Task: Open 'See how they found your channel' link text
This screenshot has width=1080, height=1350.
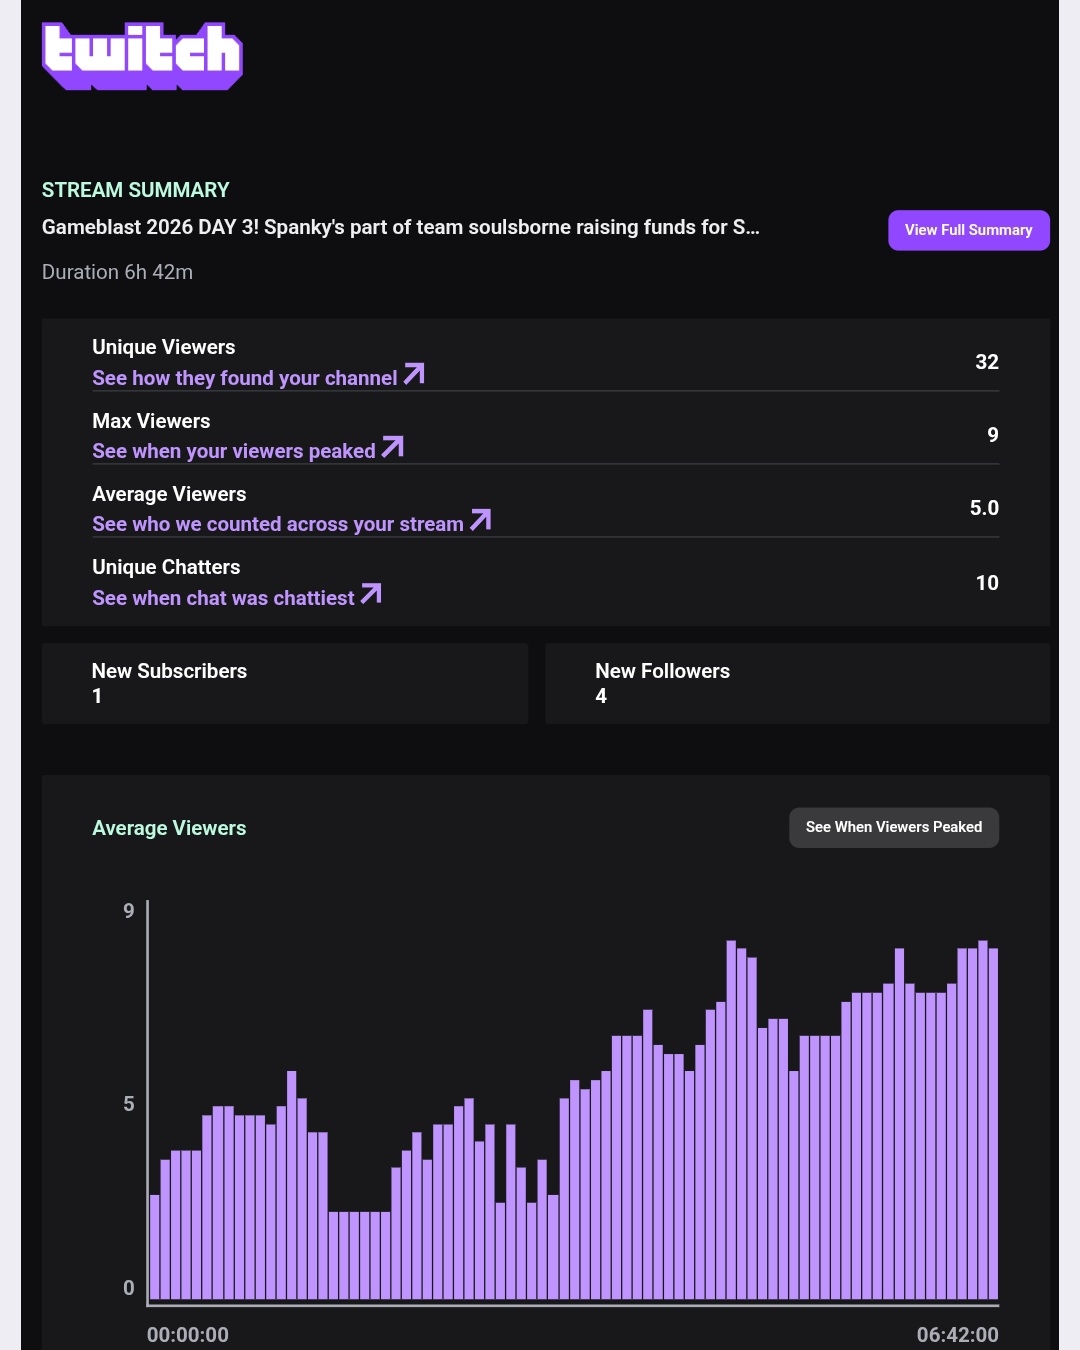Action: click(244, 378)
